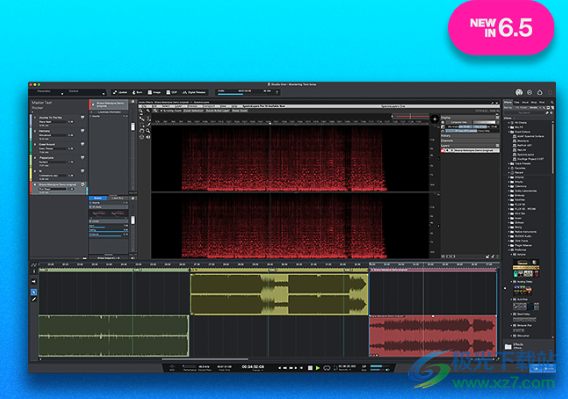Enable the Scrubby Zoom checkbox
The width and height of the screenshot is (568, 399).
[x=161, y=111]
